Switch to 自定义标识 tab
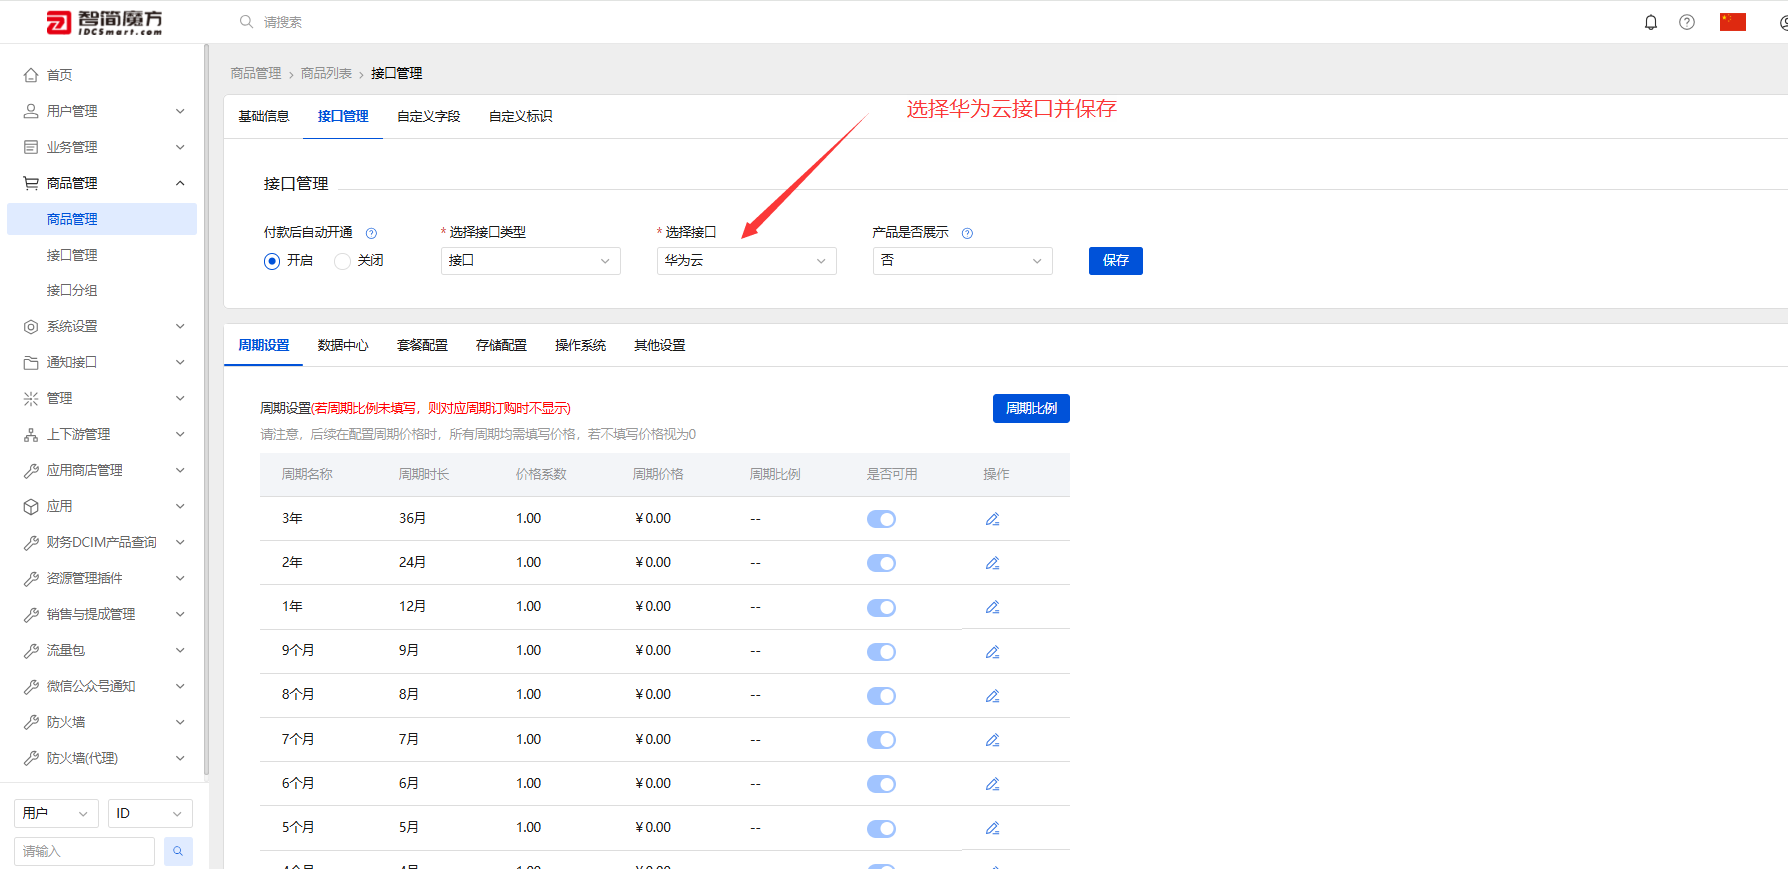 click(521, 117)
